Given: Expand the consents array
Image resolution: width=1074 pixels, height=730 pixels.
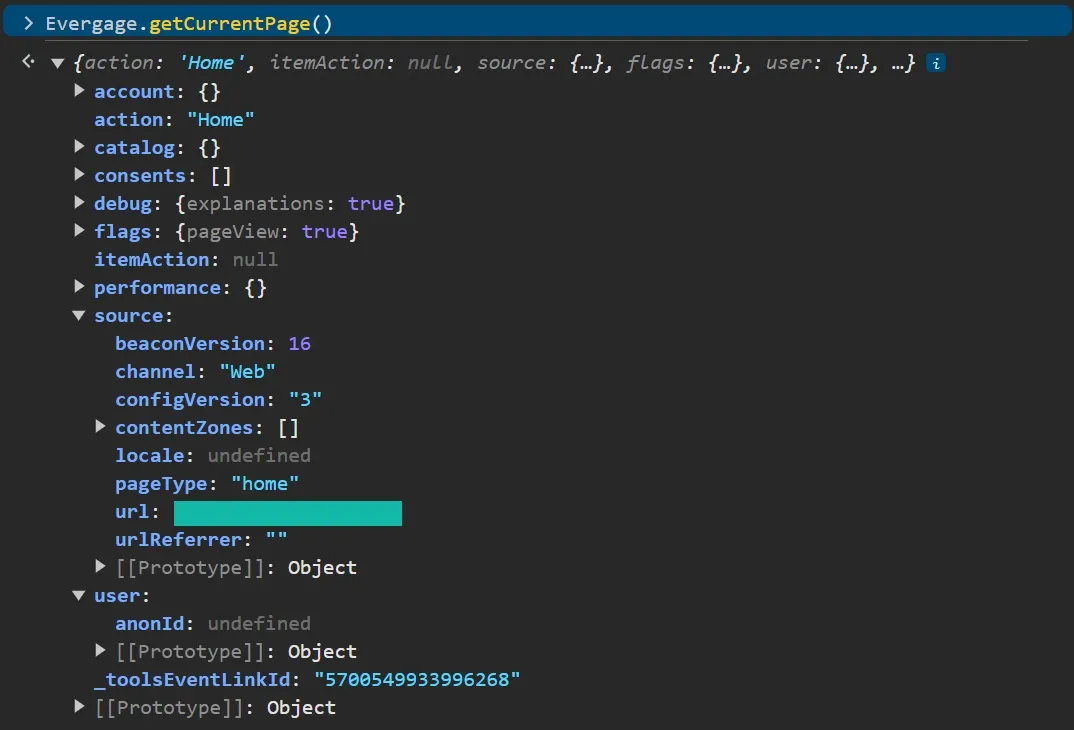Looking at the screenshot, I should click(80, 175).
